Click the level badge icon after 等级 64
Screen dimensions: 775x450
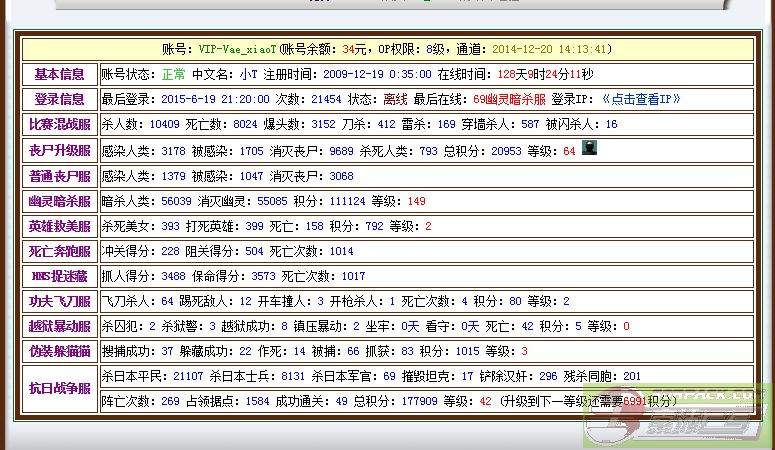(590, 149)
